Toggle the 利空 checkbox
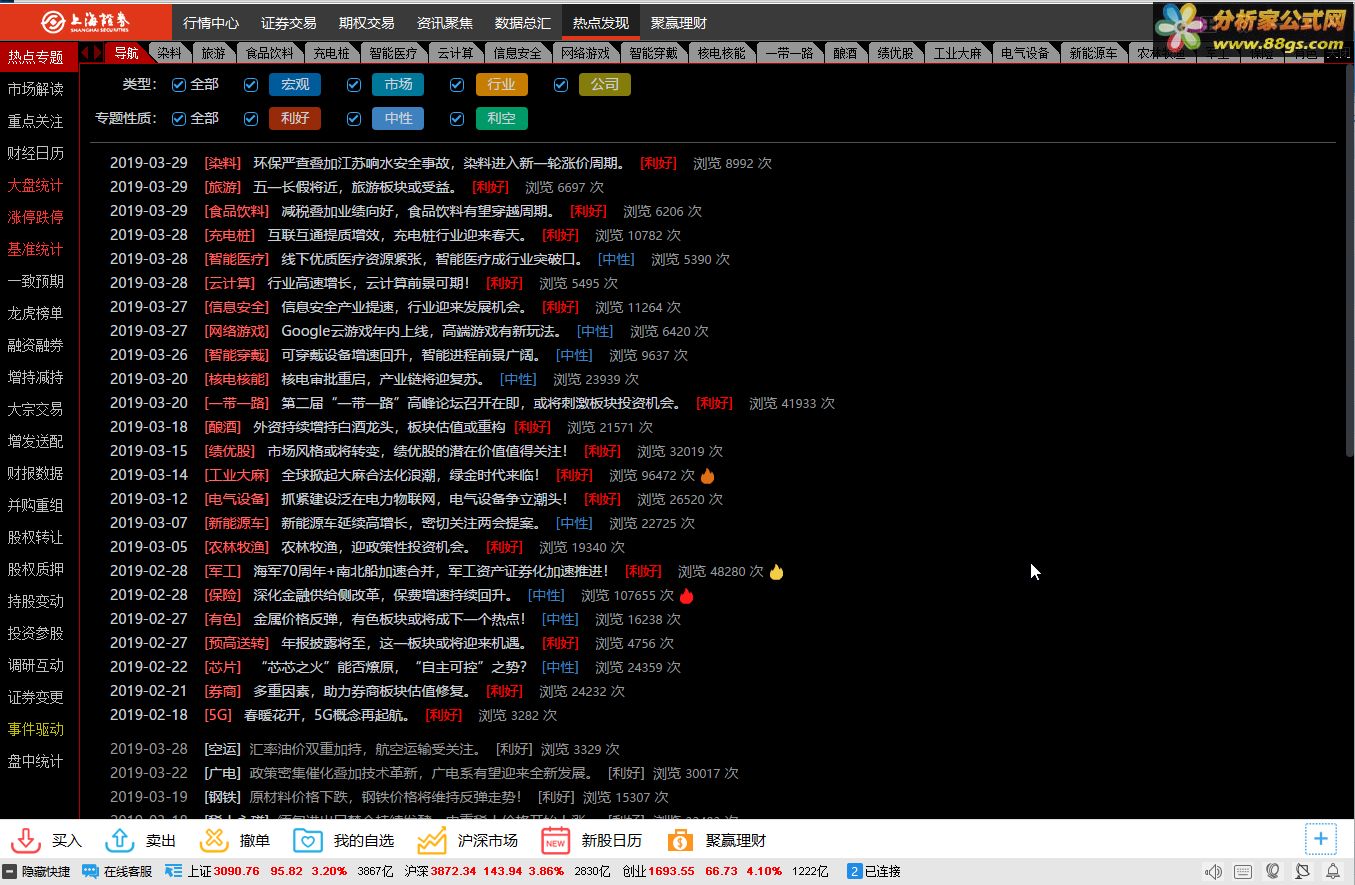This screenshot has height=885, width=1355. pyautogui.click(x=457, y=119)
